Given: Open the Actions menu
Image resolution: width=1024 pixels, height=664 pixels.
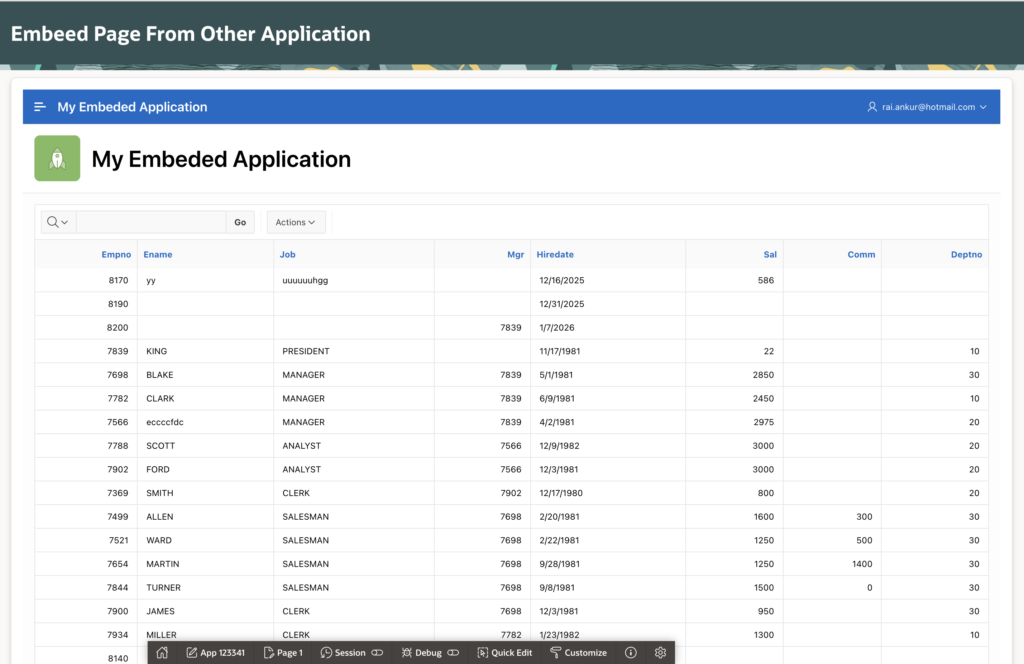Looking at the screenshot, I should (295, 221).
